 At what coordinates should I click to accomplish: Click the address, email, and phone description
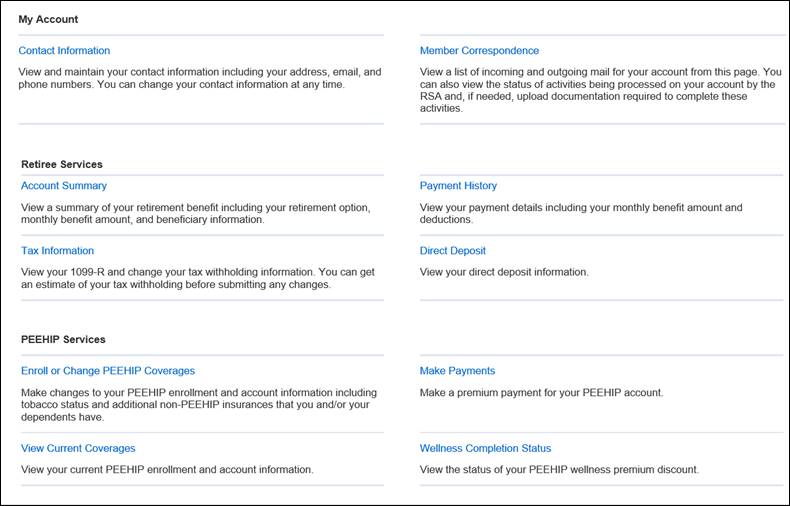coord(200,78)
